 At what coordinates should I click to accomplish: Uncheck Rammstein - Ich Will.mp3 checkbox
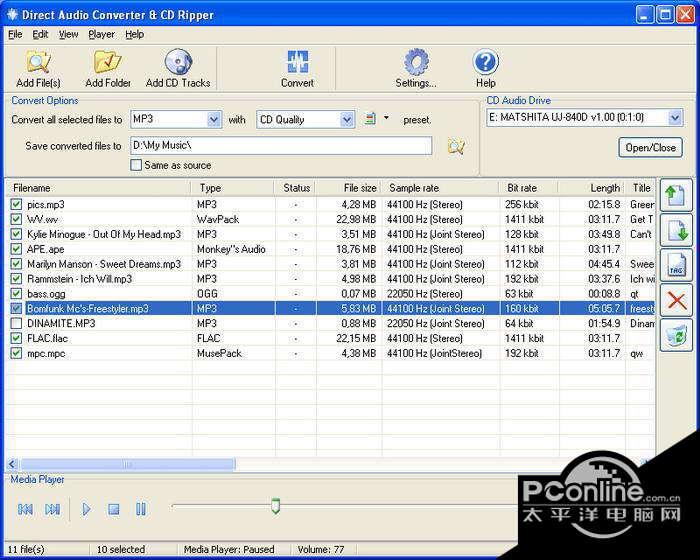[16, 279]
